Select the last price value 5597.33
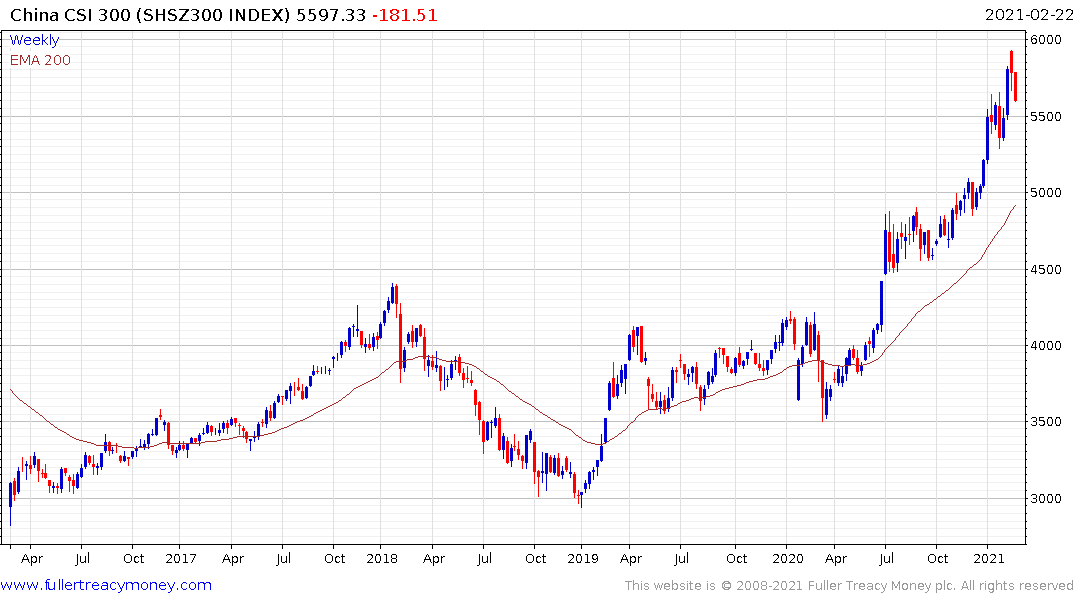1075x600 pixels. (x=330, y=15)
